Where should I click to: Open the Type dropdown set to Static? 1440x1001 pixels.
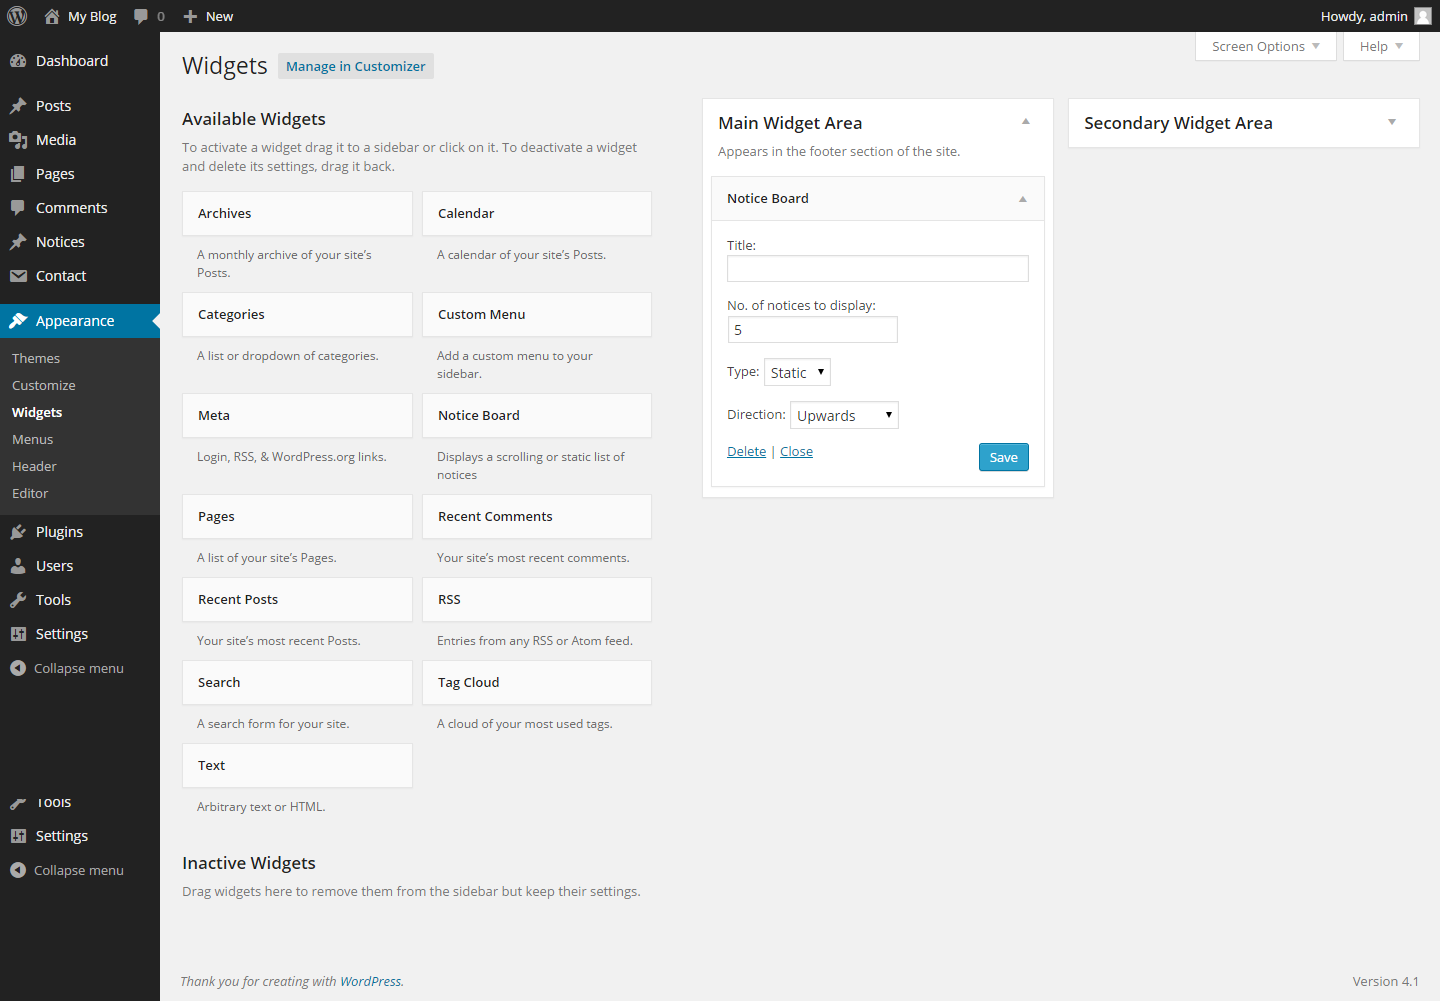tap(797, 372)
